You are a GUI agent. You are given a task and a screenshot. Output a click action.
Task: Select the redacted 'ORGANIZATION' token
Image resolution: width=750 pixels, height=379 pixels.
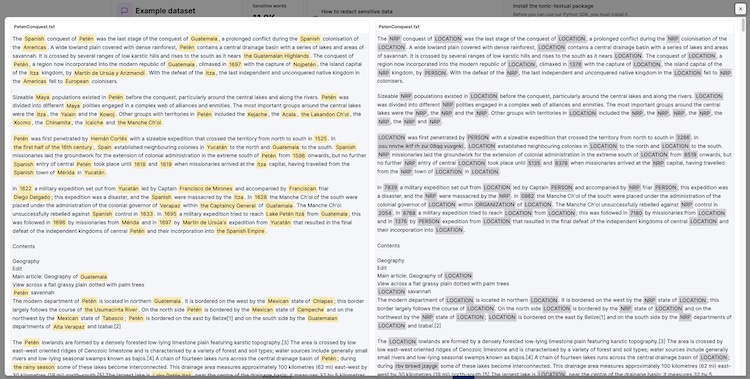[496, 204]
